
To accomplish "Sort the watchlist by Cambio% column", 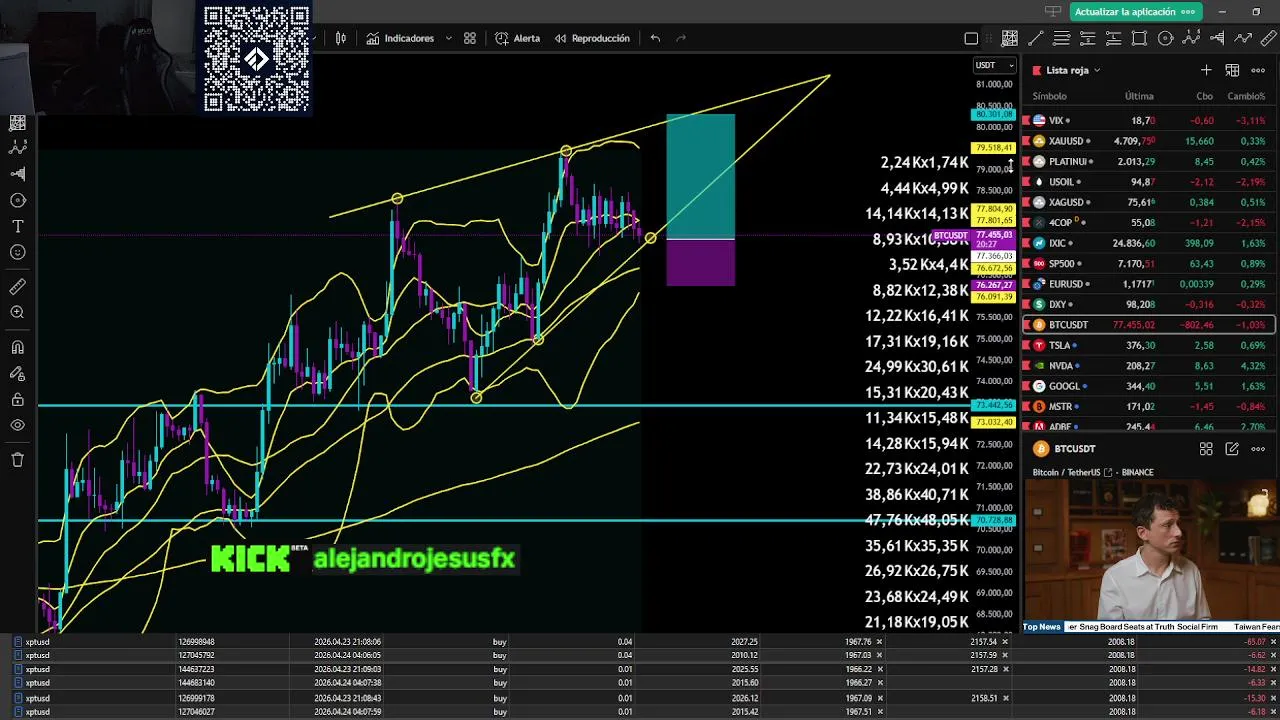I will (1246, 96).
